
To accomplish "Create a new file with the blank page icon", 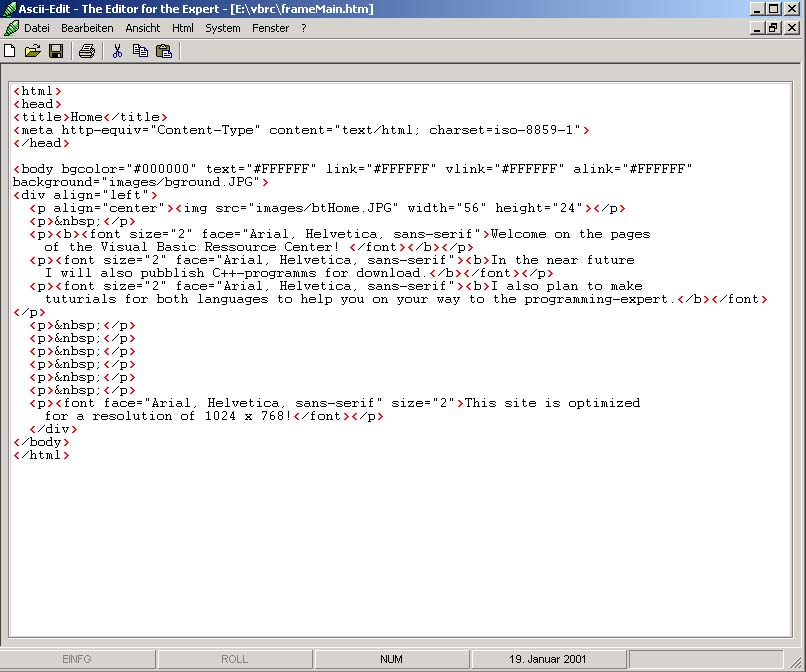I will [x=10, y=51].
